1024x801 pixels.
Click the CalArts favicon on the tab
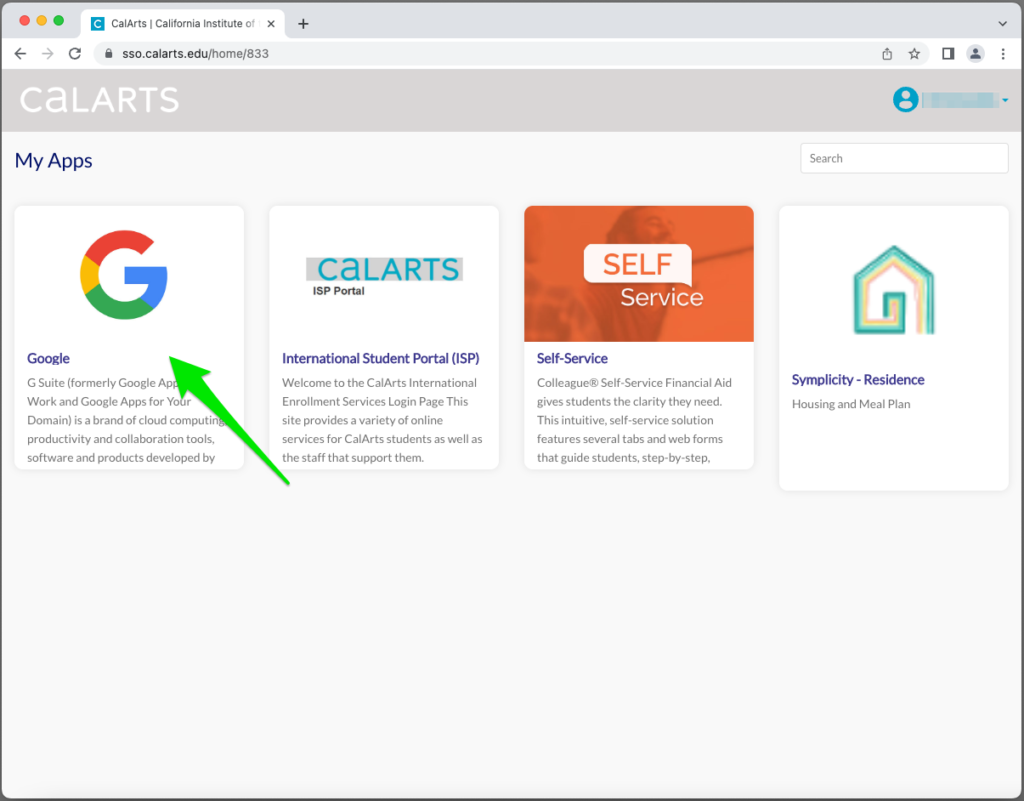(98, 24)
